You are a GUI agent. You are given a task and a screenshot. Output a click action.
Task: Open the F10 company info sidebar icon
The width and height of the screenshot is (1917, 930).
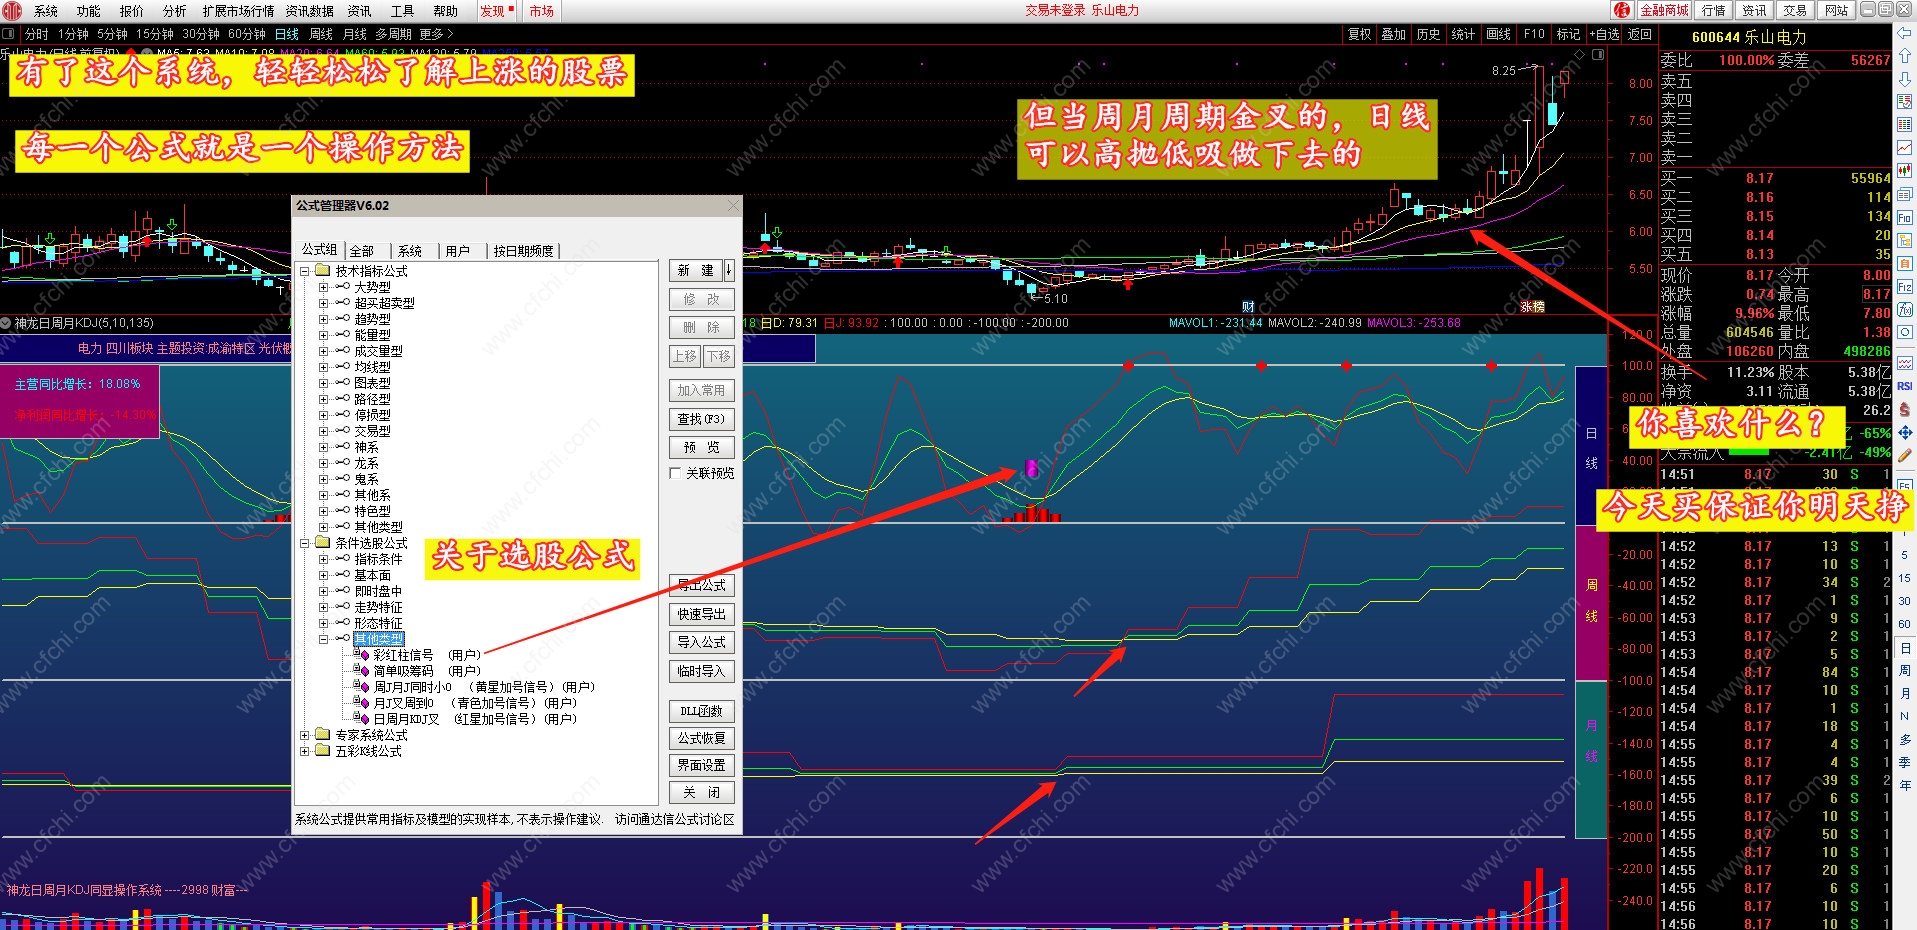coord(1905,217)
